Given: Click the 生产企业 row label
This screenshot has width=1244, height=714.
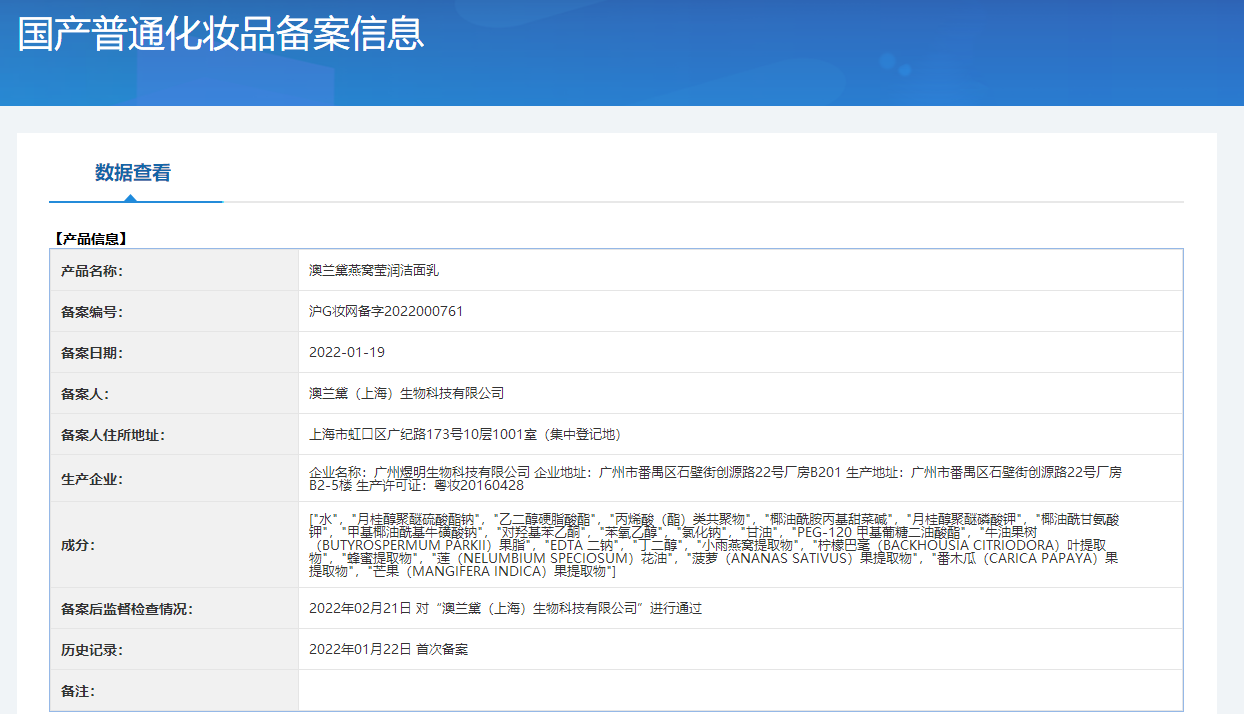Looking at the screenshot, I should click(x=92, y=479).
